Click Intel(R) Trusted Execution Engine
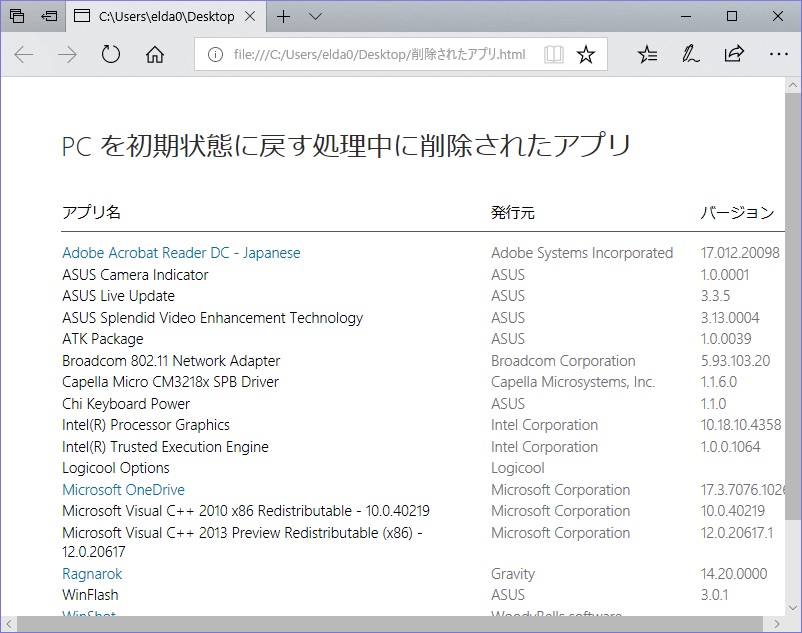The height and width of the screenshot is (633, 802). pos(165,447)
